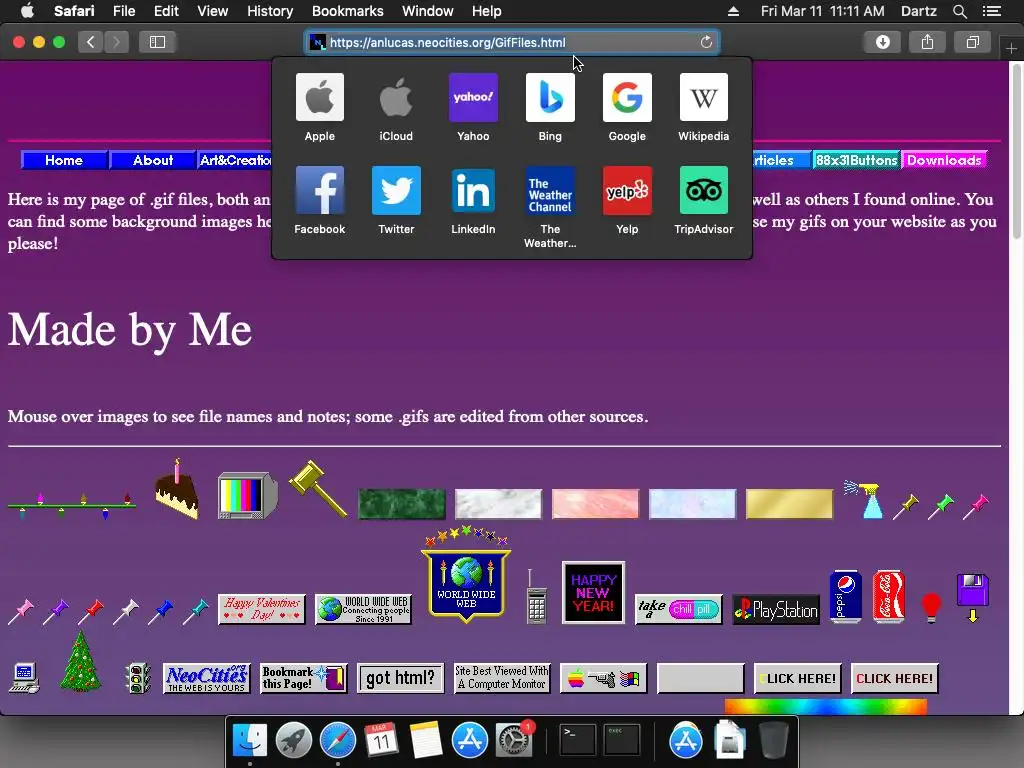Viewport: 1024px width, 768px height.
Task: Click the spray bottle gif
Action: point(864,500)
